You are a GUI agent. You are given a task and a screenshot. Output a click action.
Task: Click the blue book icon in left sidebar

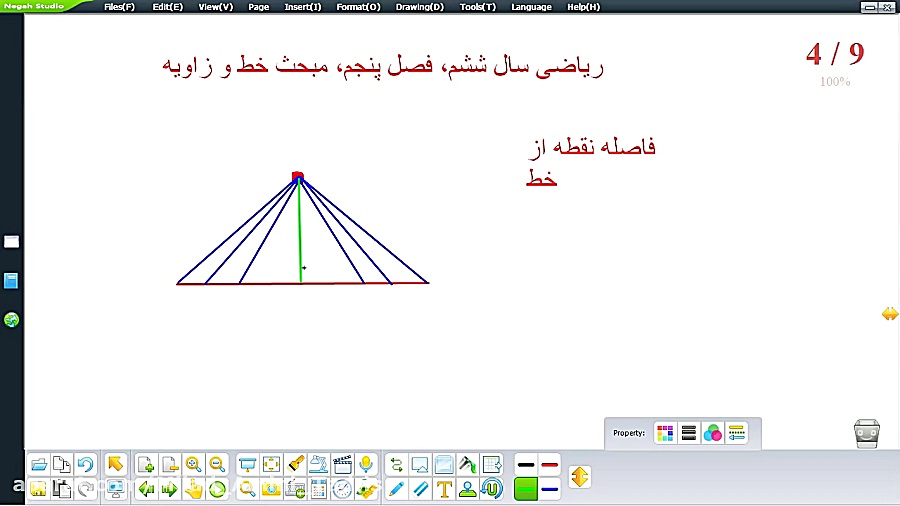[11, 281]
